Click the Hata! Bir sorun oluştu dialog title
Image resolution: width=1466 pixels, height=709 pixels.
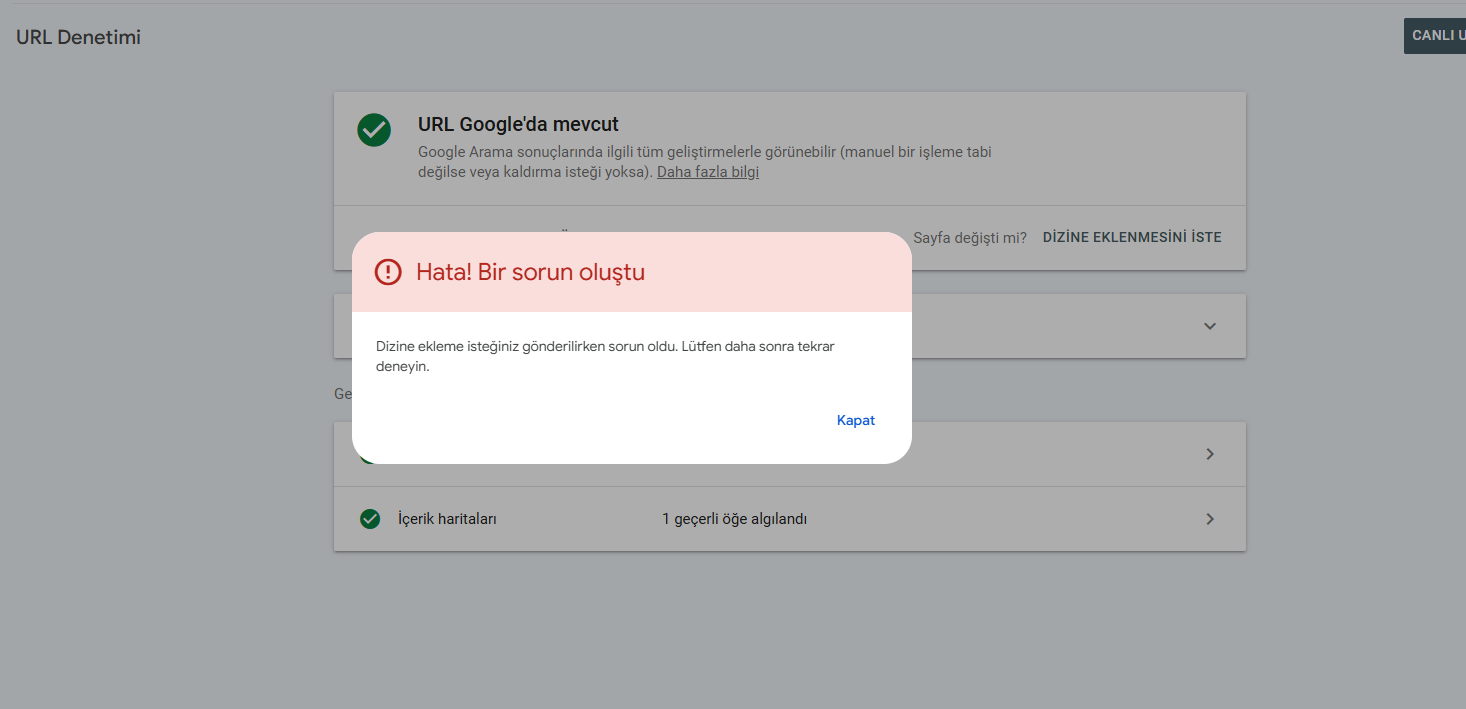pyautogui.click(x=530, y=272)
